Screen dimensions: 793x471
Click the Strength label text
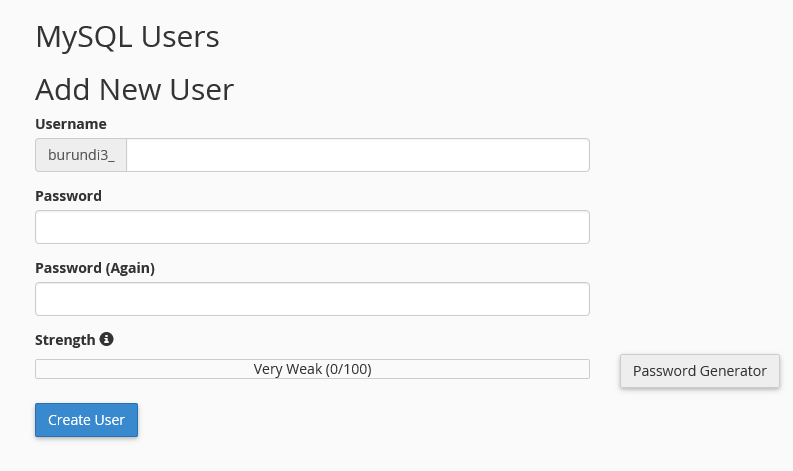65,340
